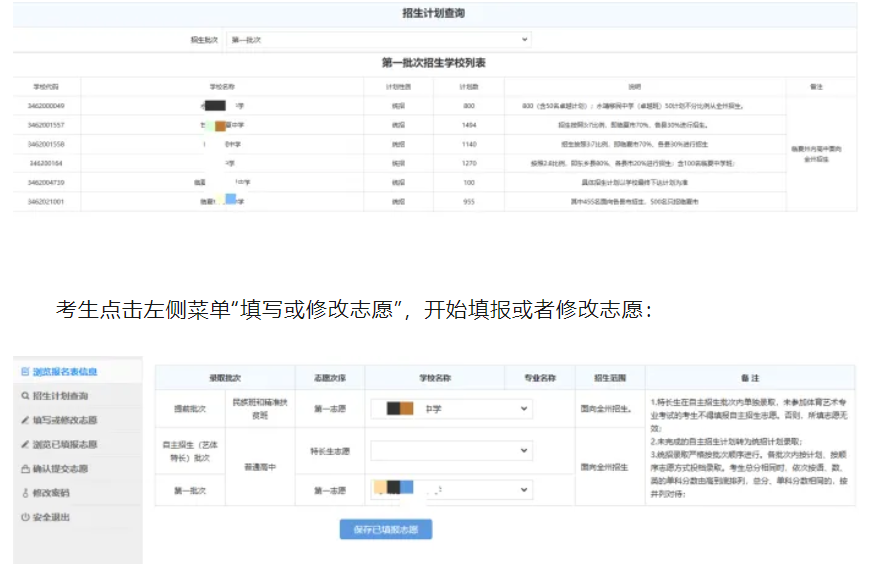Viewport: 874px width, 564px height.
Task: Click the 第一批次招生学校列表 table title
Action: 434,63
